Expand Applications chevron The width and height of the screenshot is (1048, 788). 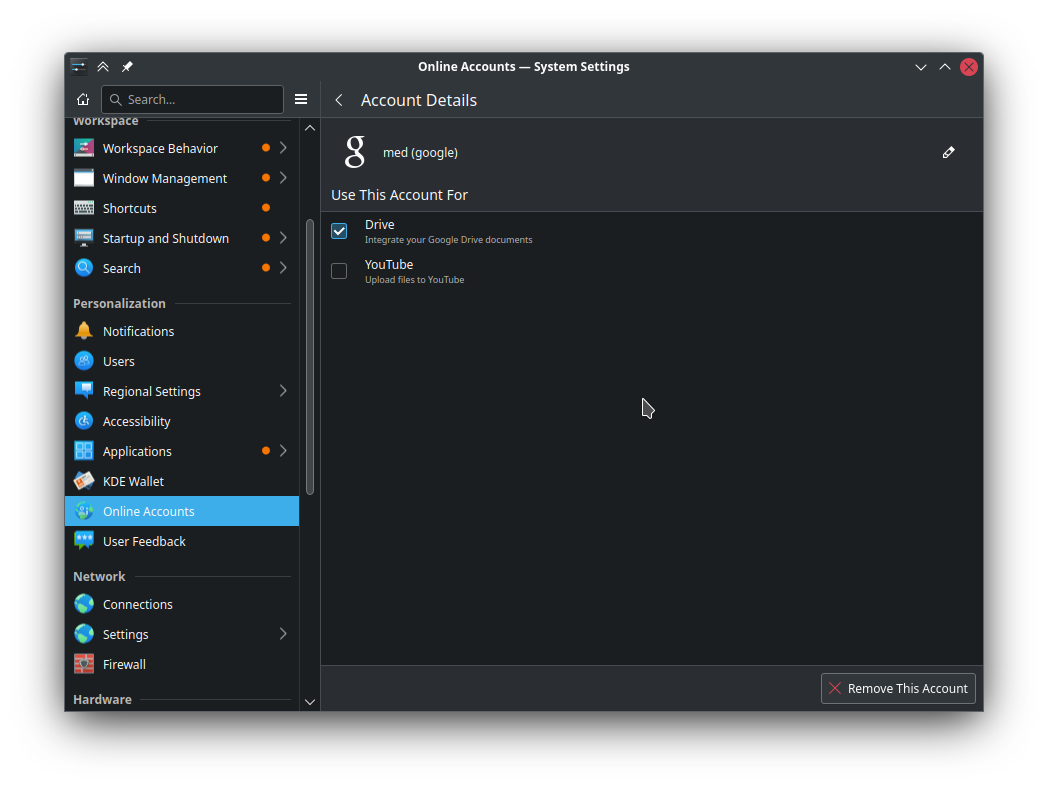pyautogui.click(x=283, y=451)
